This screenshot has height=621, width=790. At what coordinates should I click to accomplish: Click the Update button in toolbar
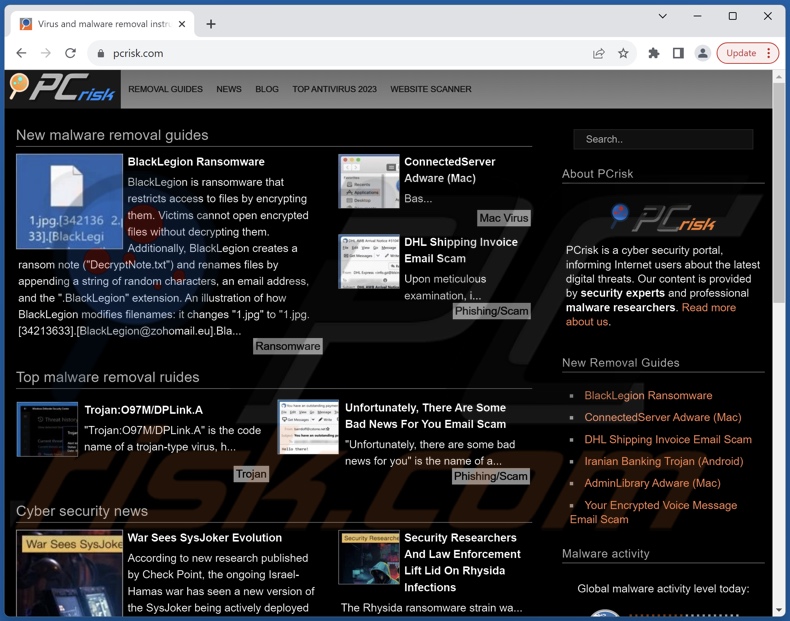(740, 53)
